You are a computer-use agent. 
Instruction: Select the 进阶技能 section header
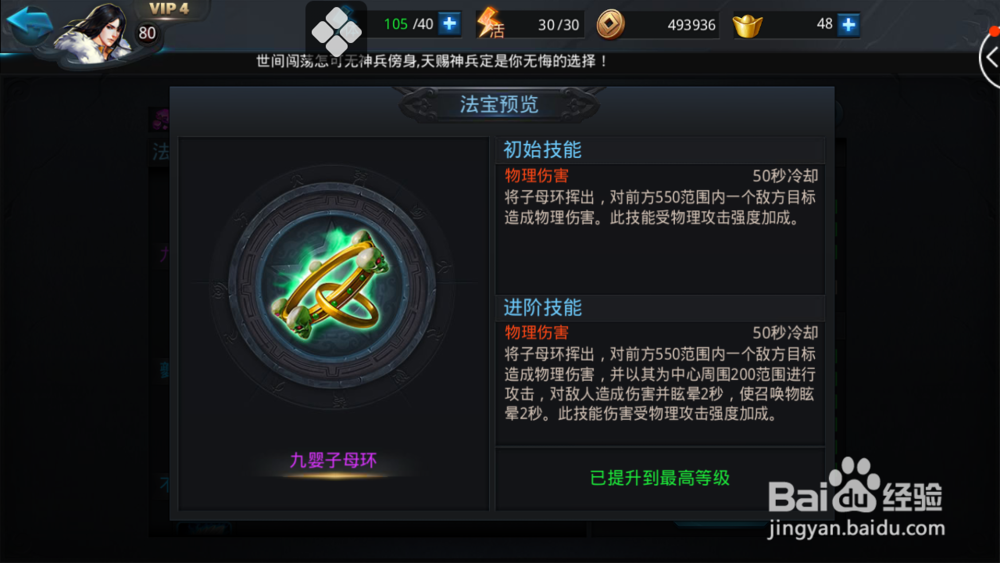coord(543,307)
